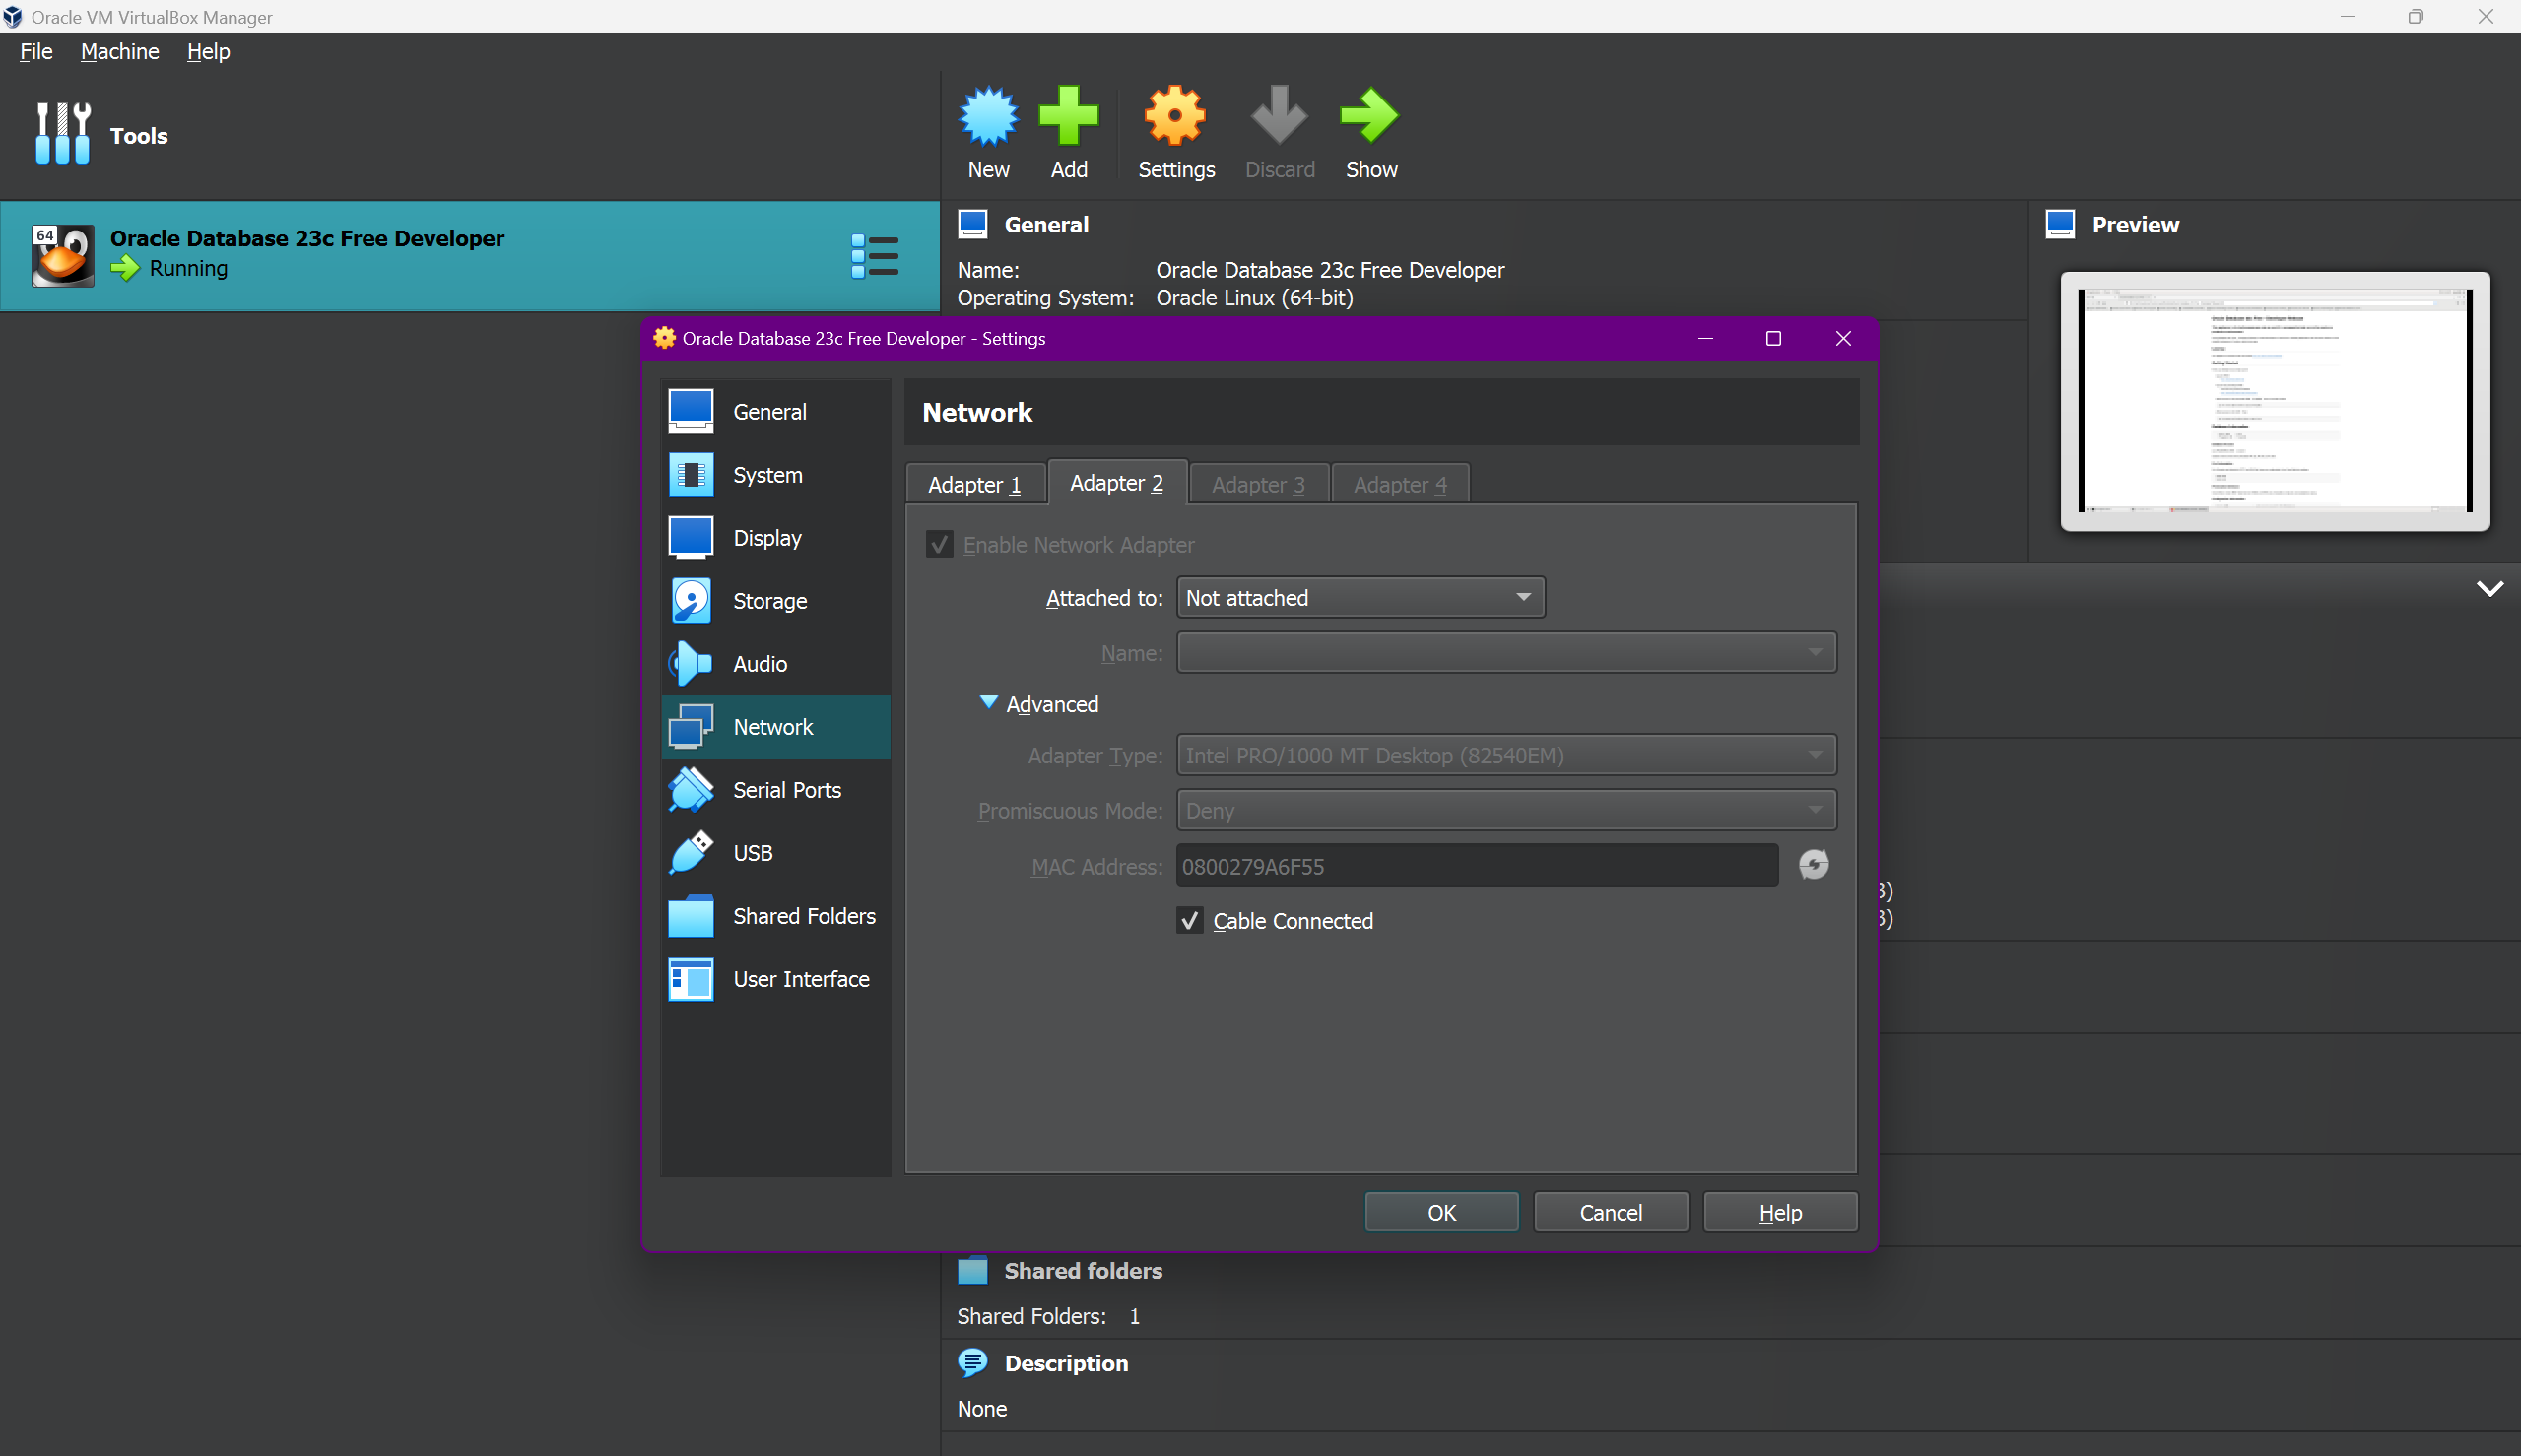The image size is (2521, 1456).
Task: Select Storage category in Settings sidebar
Action: tap(775, 601)
